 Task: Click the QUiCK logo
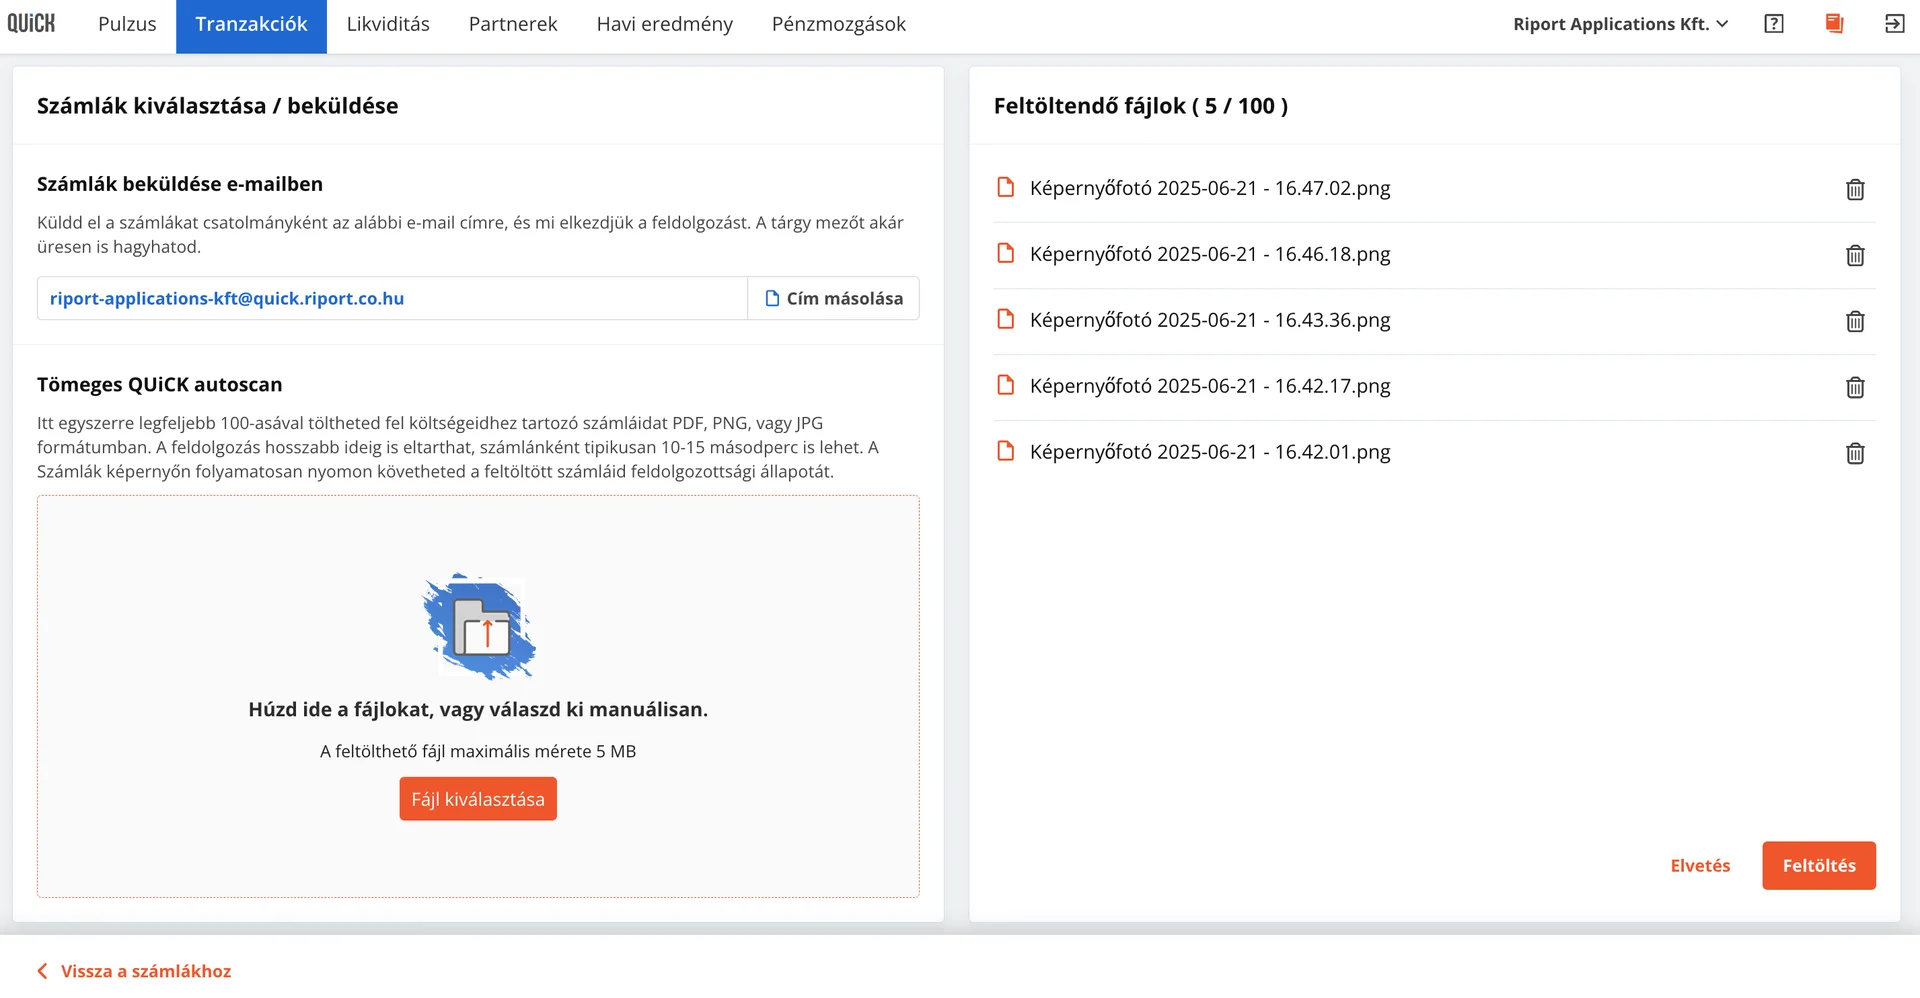point(31,24)
